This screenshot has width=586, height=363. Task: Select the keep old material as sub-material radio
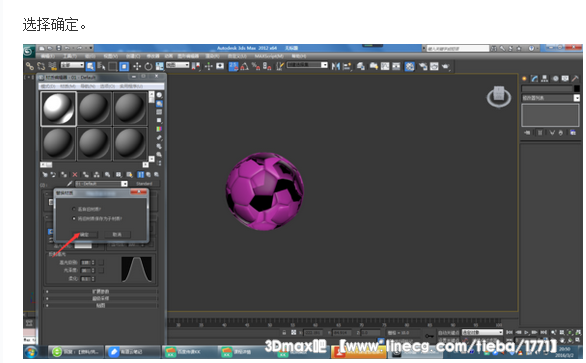coord(74,218)
